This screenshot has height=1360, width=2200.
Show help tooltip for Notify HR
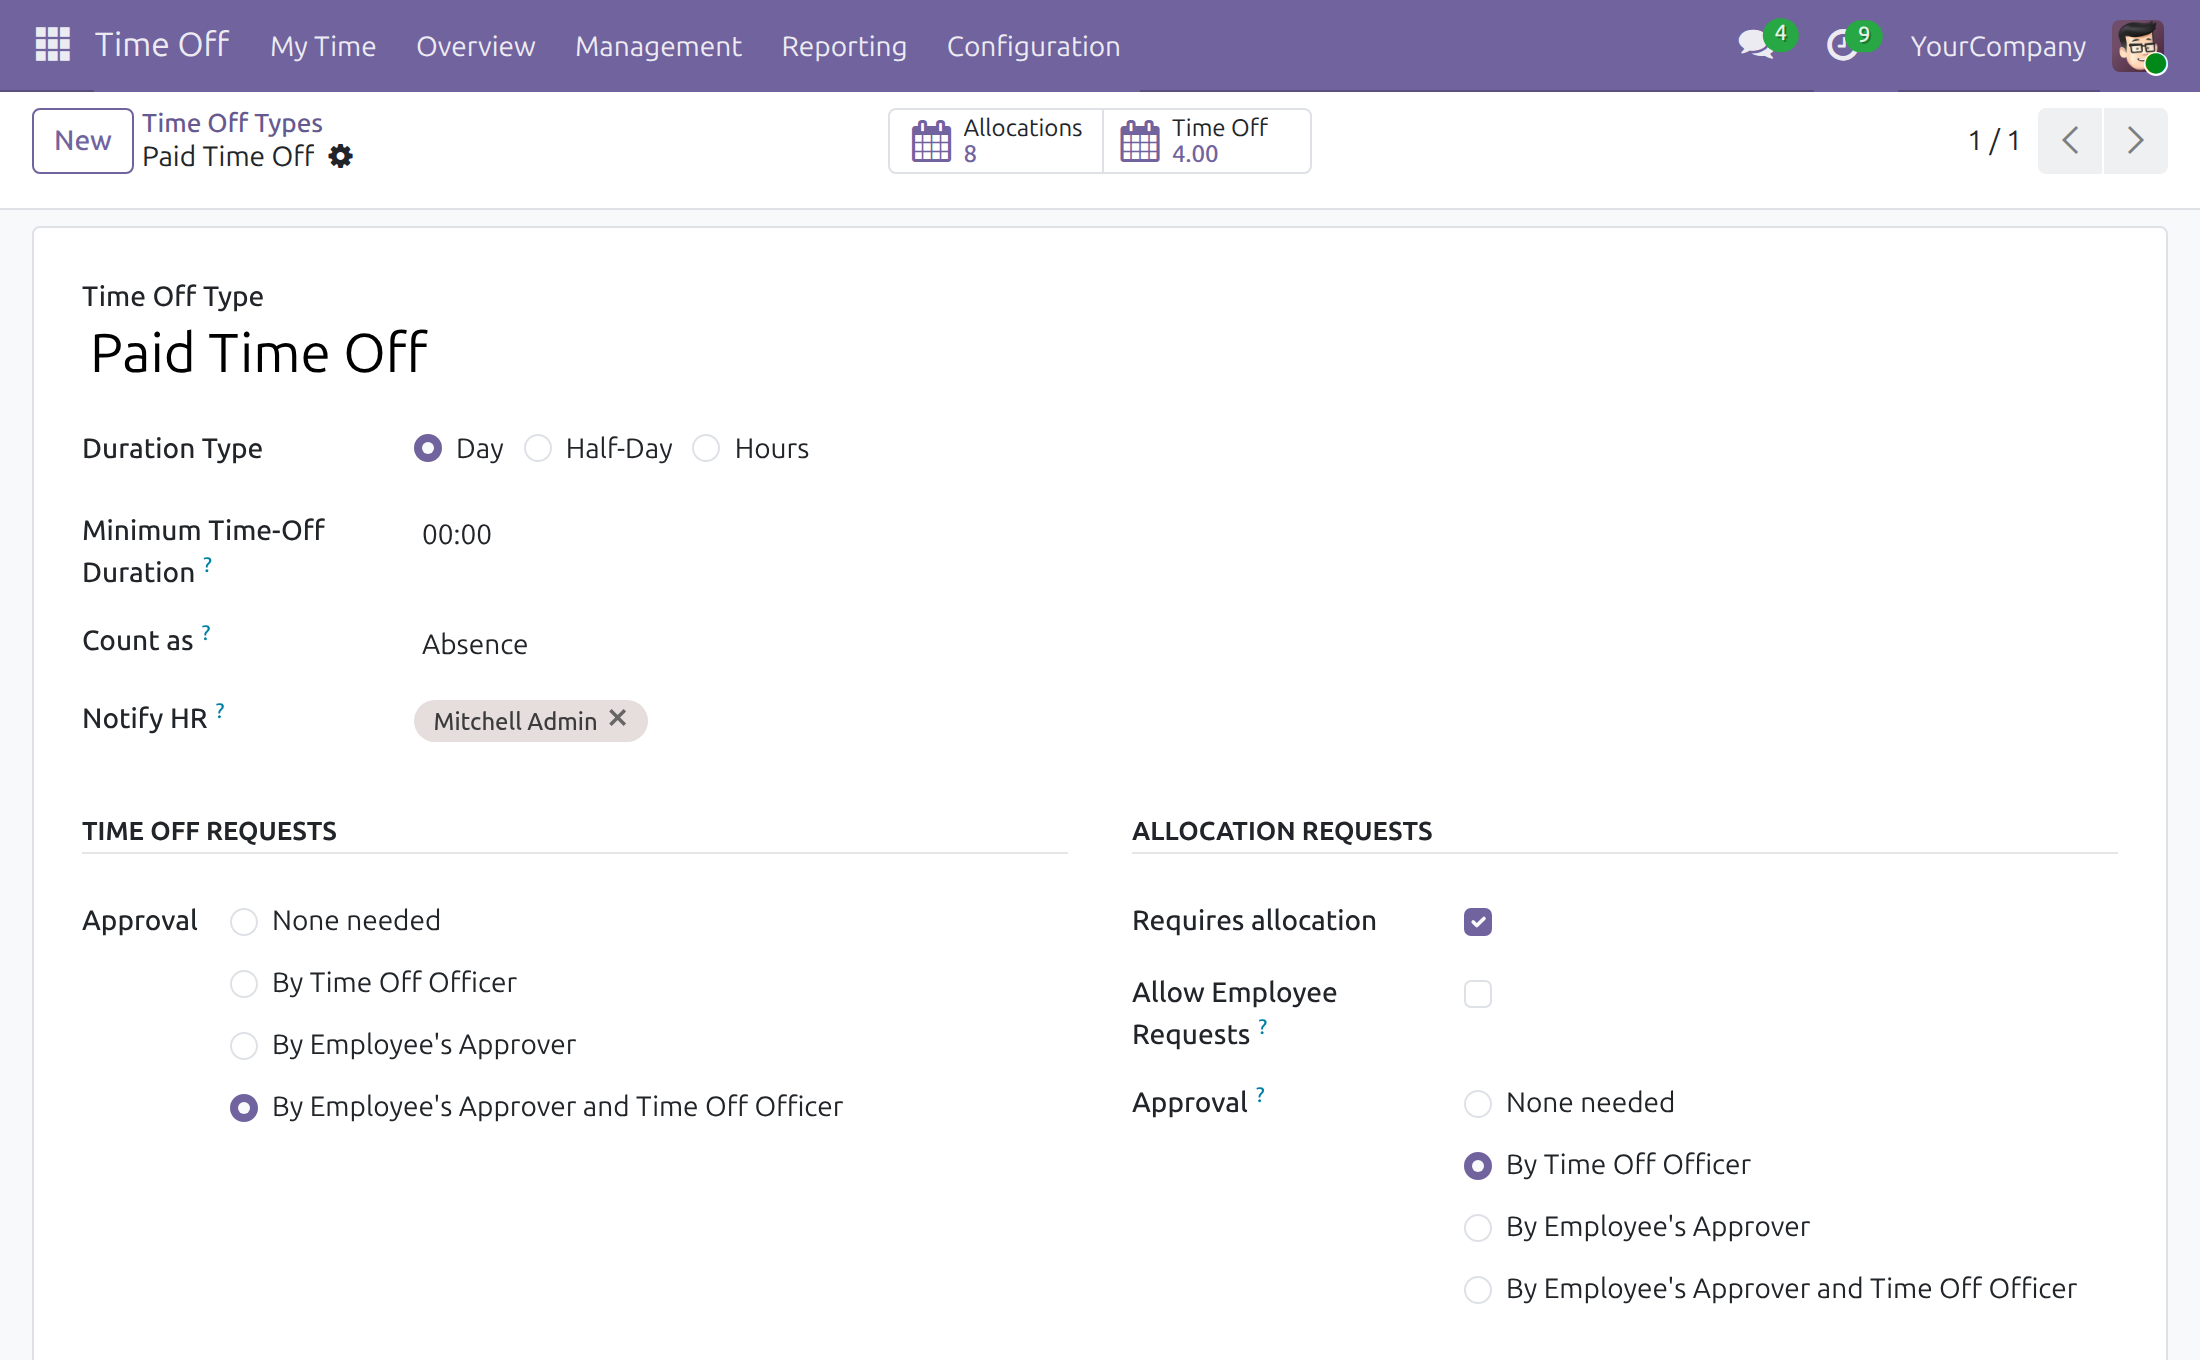[x=220, y=710]
